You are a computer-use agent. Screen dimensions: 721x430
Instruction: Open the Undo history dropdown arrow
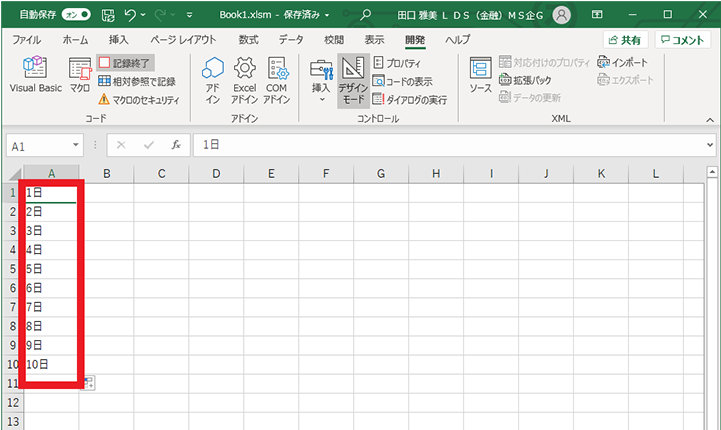click(143, 15)
